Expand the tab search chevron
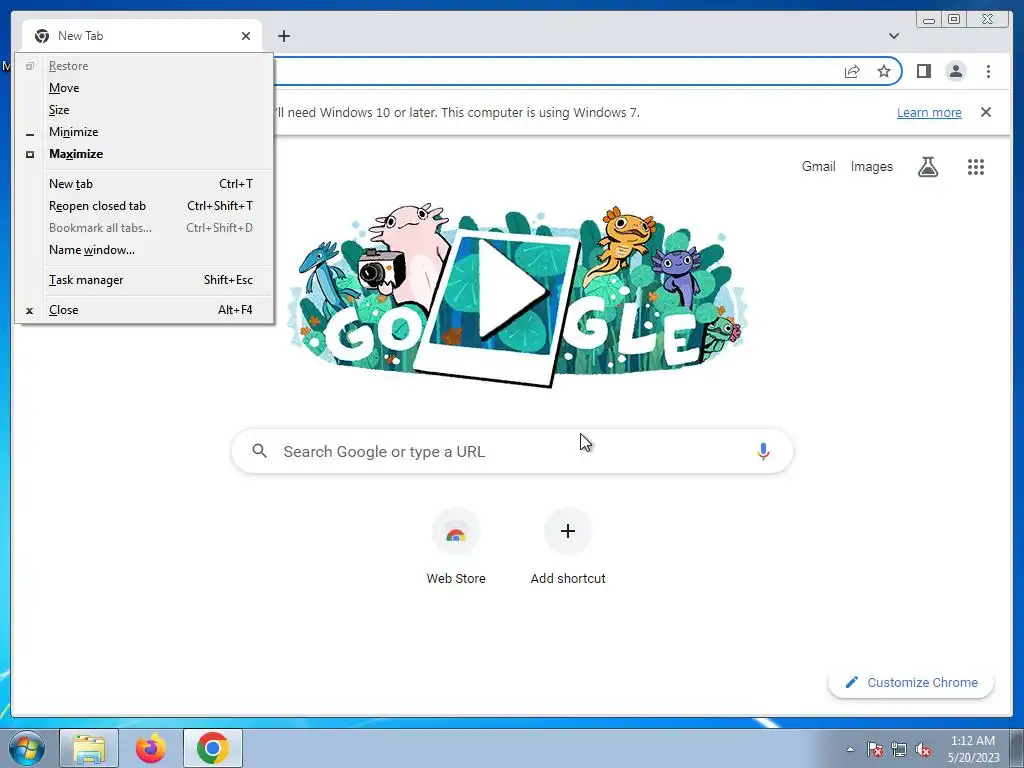 [x=894, y=36]
